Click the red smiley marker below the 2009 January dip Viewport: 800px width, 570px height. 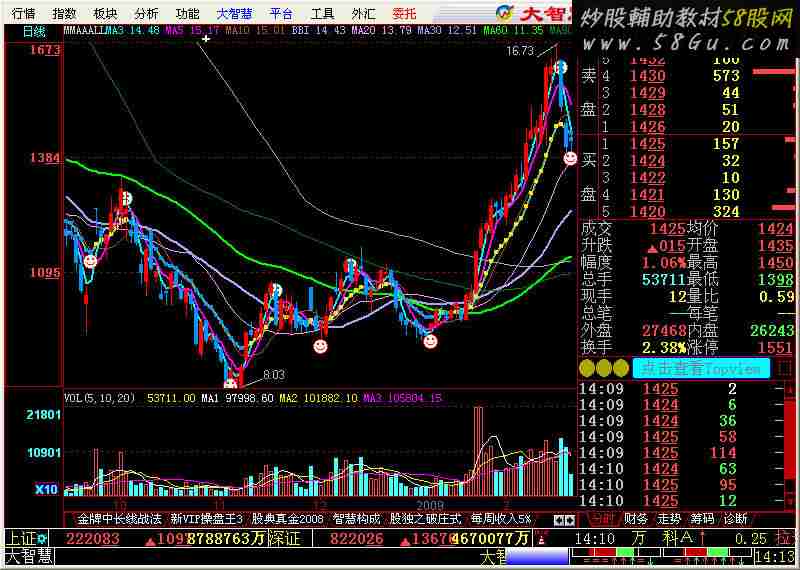click(x=431, y=341)
